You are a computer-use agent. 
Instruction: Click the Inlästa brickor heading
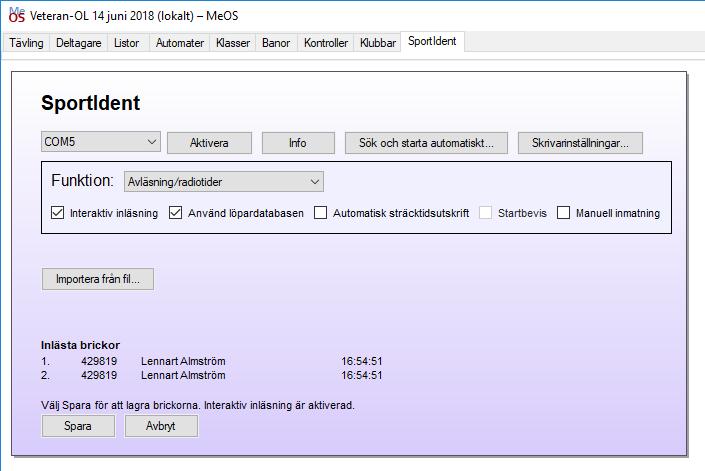[x=80, y=345]
